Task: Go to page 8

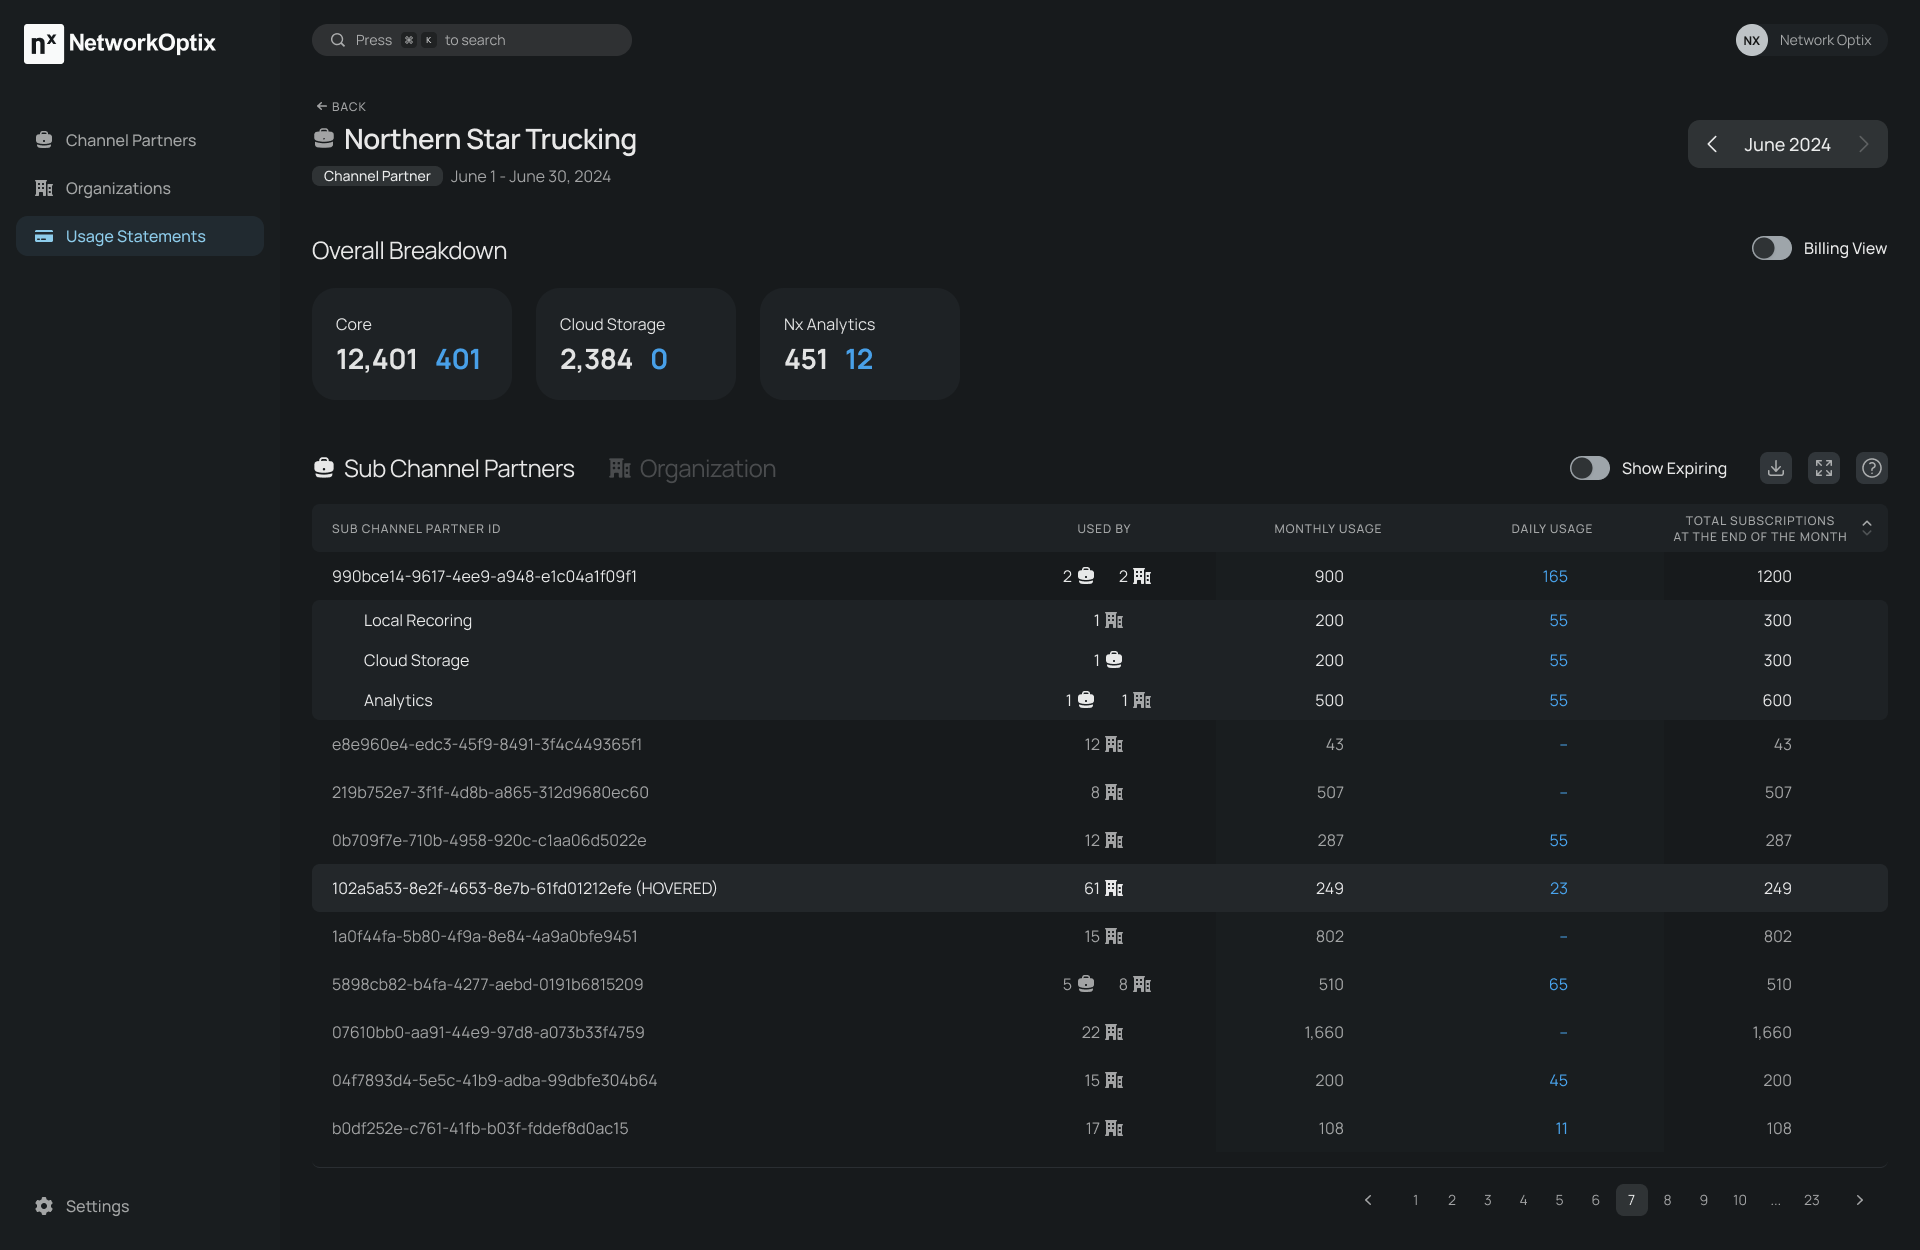Action: point(1667,1200)
